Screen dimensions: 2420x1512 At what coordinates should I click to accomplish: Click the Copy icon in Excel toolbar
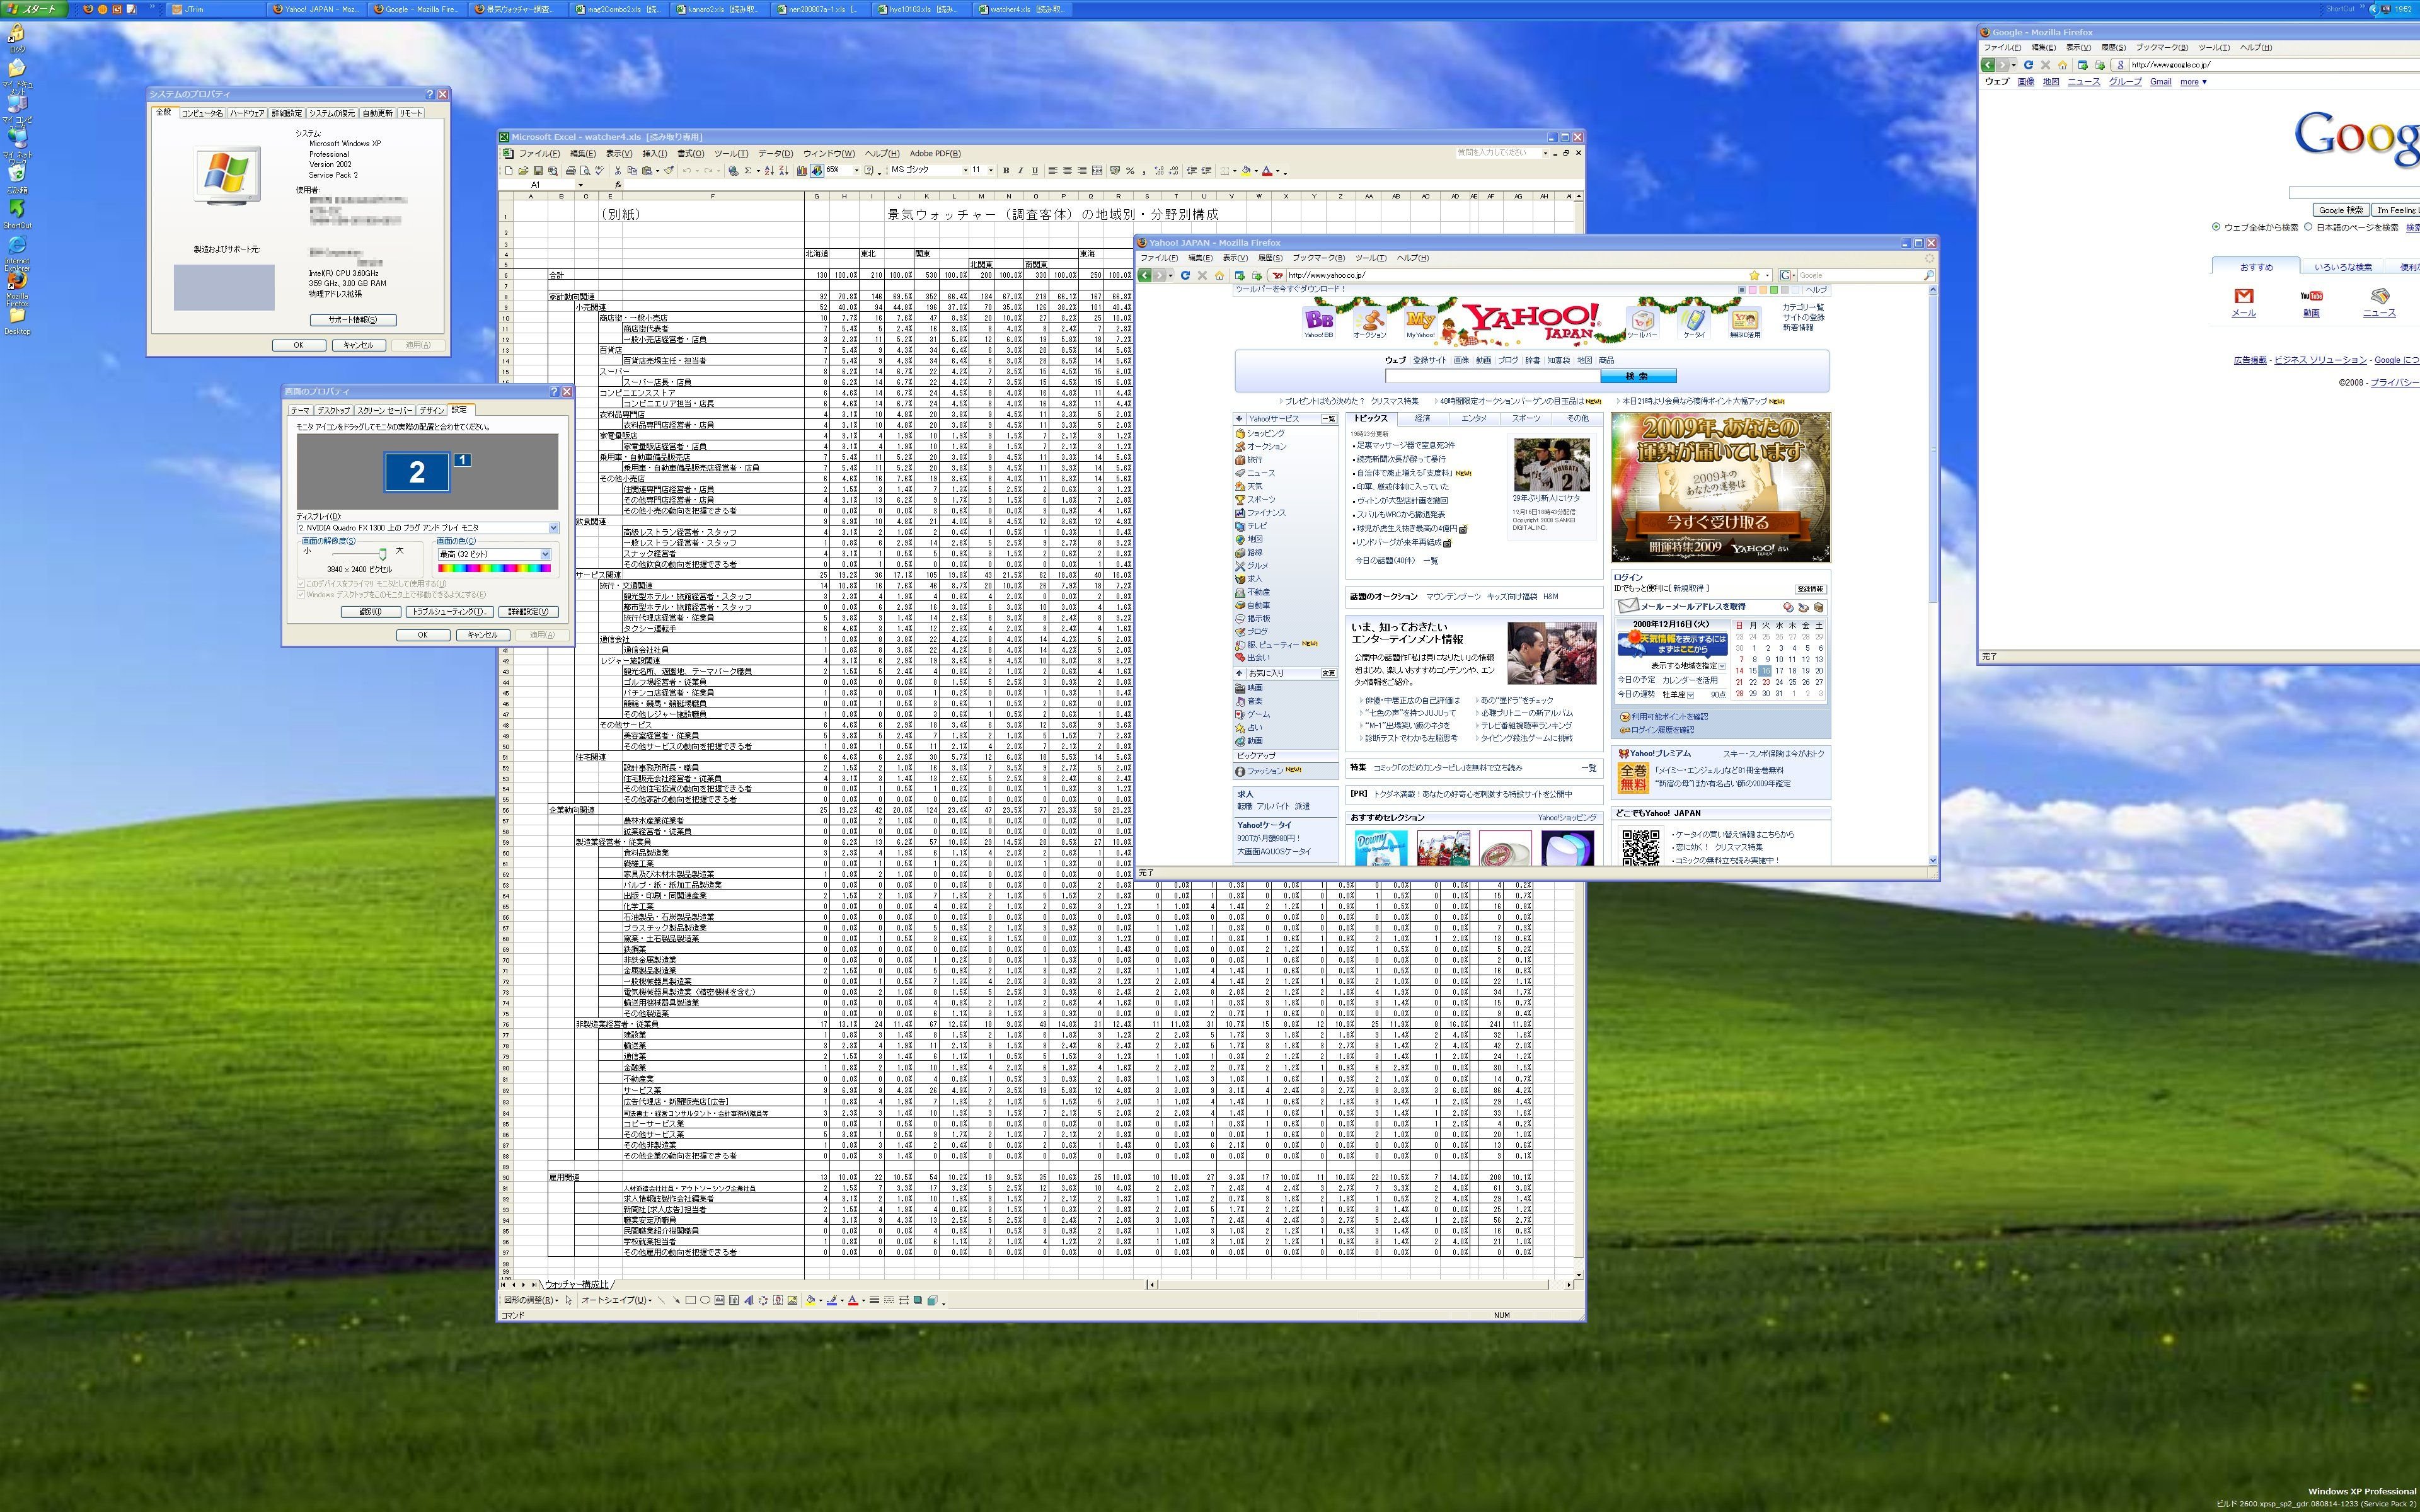[x=632, y=171]
